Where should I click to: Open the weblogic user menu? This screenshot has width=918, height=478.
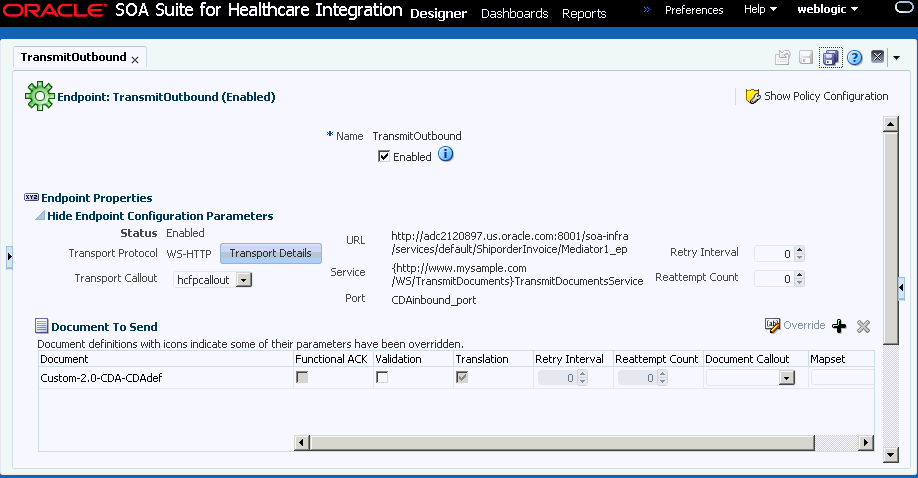tap(827, 9)
